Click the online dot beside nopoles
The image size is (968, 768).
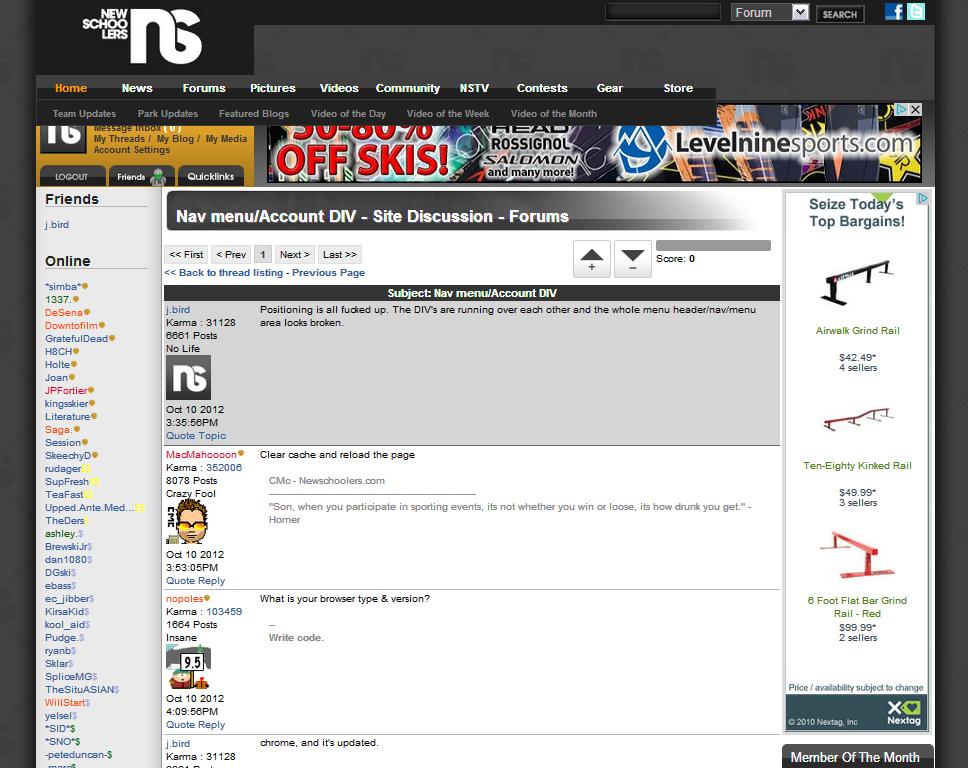click(x=207, y=598)
